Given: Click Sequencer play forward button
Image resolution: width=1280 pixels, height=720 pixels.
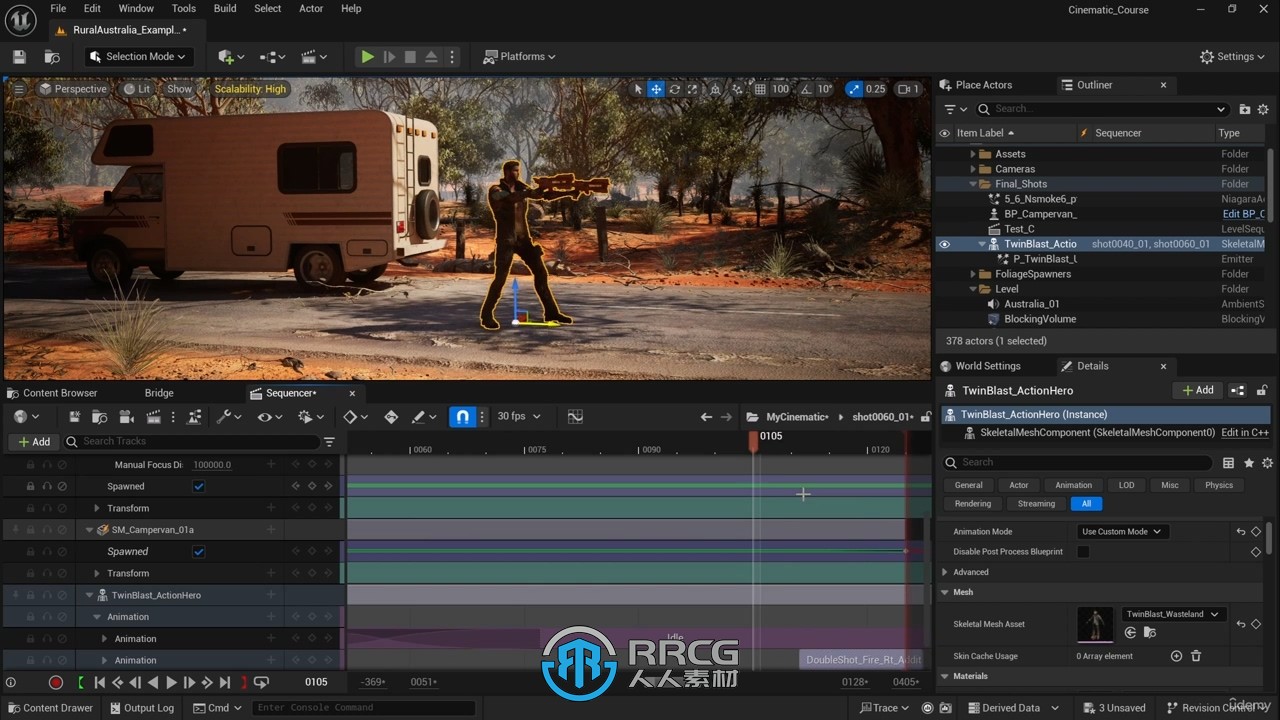Looking at the screenshot, I should [171, 682].
